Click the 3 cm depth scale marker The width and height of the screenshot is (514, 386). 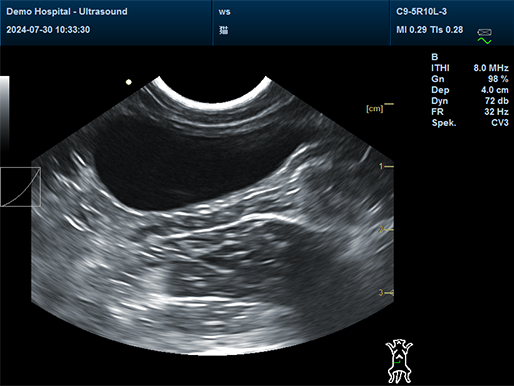[x=386, y=293]
